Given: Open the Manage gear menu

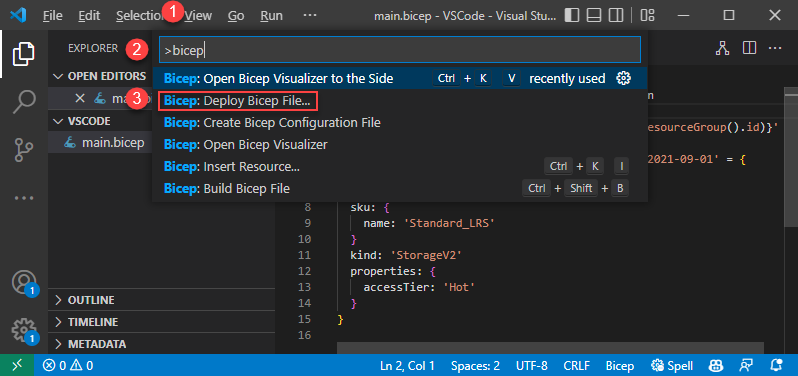Looking at the screenshot, I should (x=23, y=330).
